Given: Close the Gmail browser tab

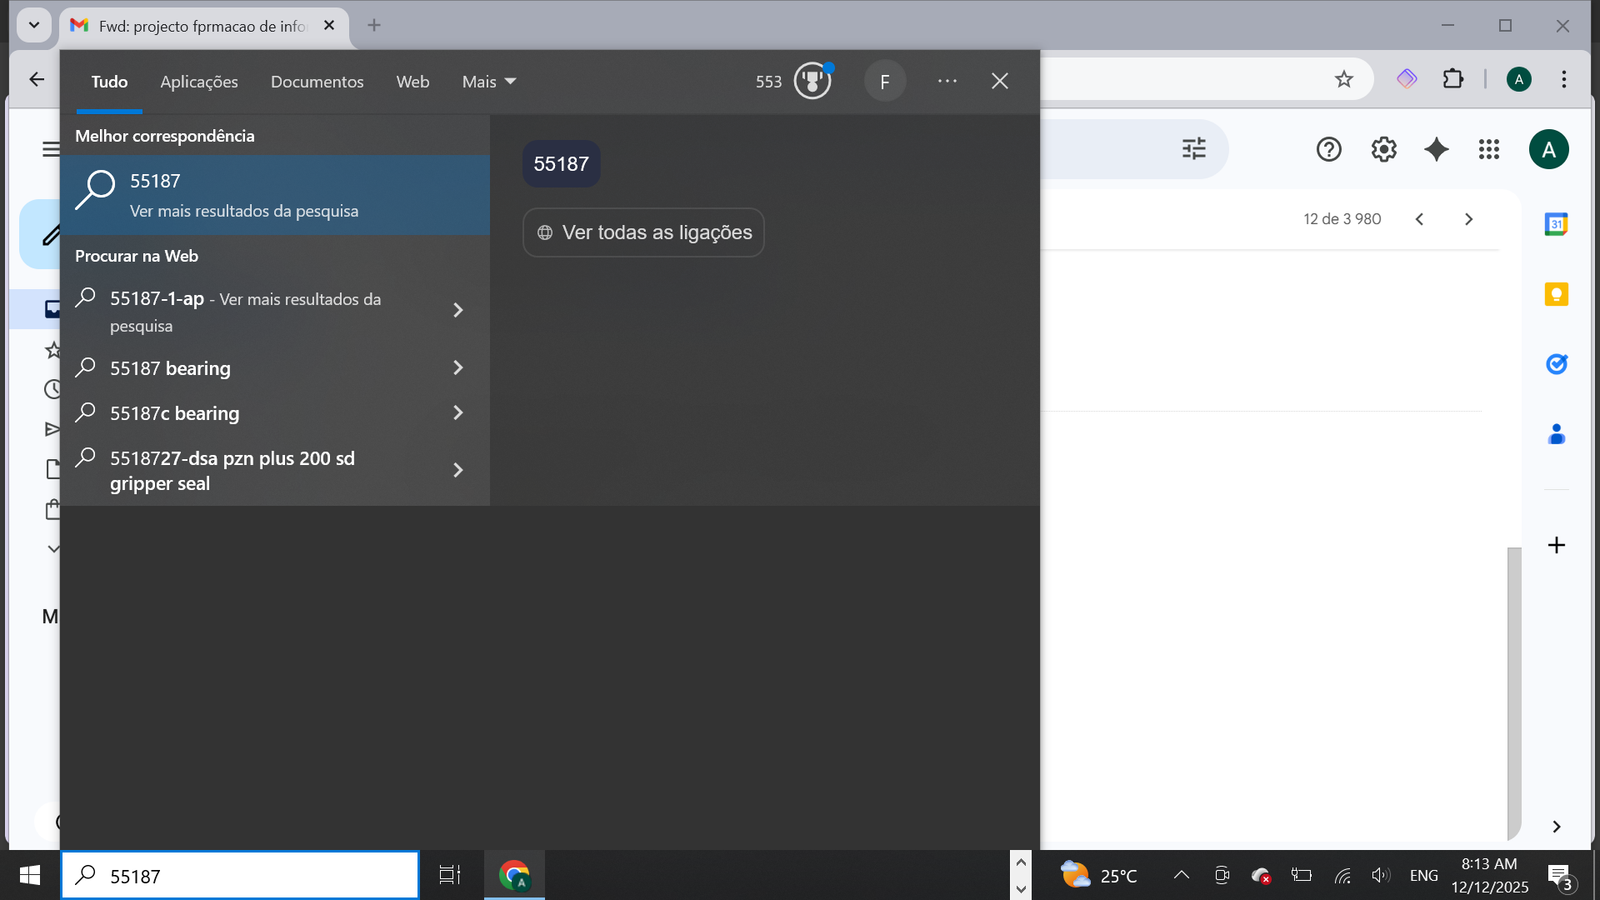Looking at the screenshot, I should point(329,26).
